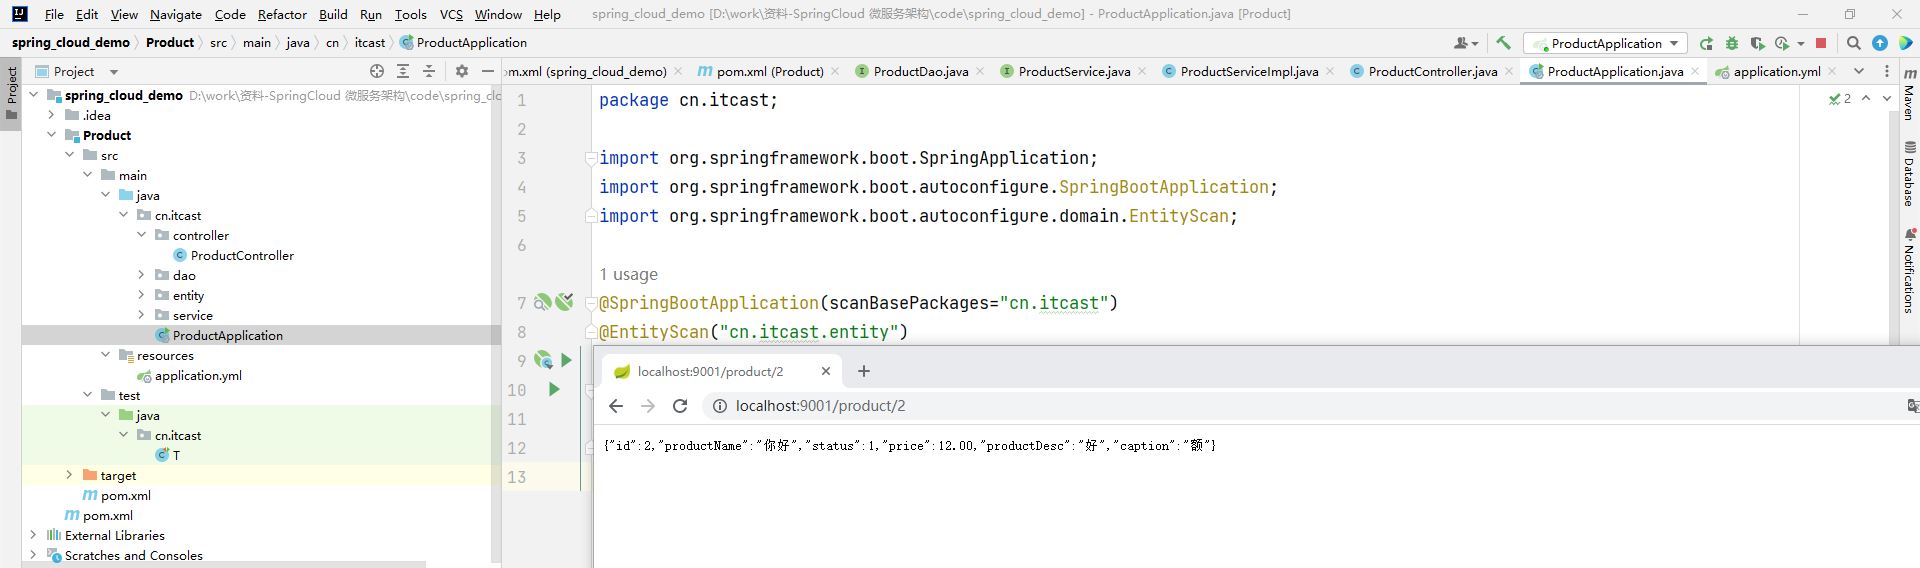1920x568 pixels.
Task: Show hidden editor tabs chevron
Action: pos(1858,71)
